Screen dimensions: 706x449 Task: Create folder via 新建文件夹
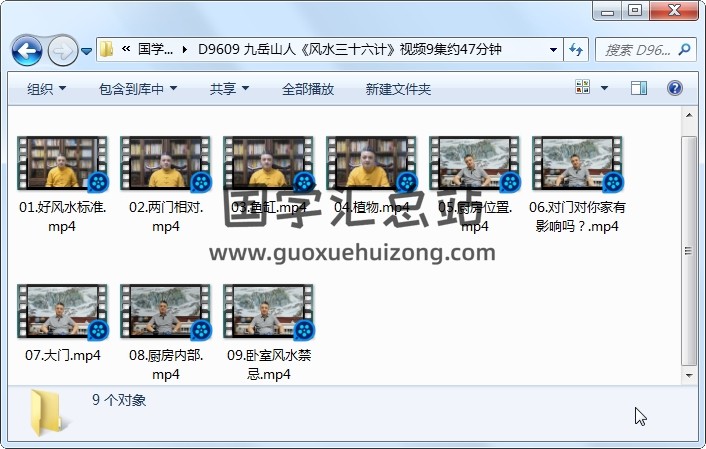point(398,89)
